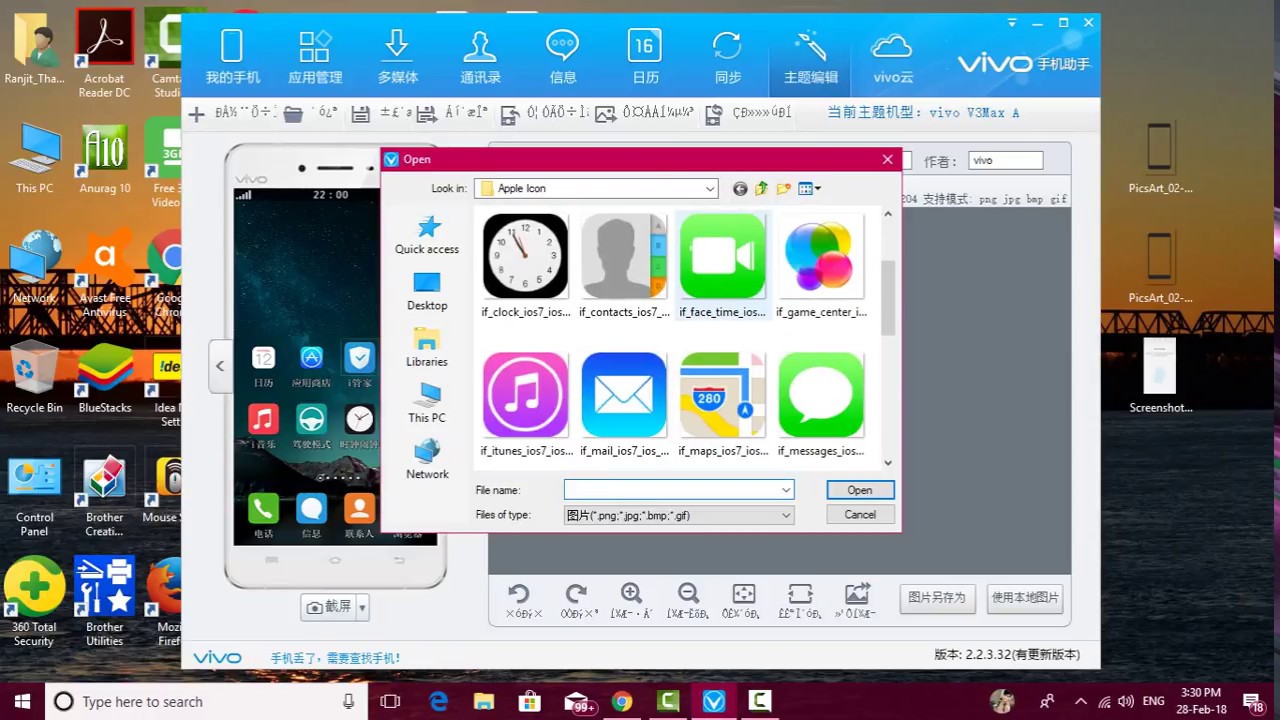
Task: Open Microsoft Edge from taskbar
Action: coord(438,701)
